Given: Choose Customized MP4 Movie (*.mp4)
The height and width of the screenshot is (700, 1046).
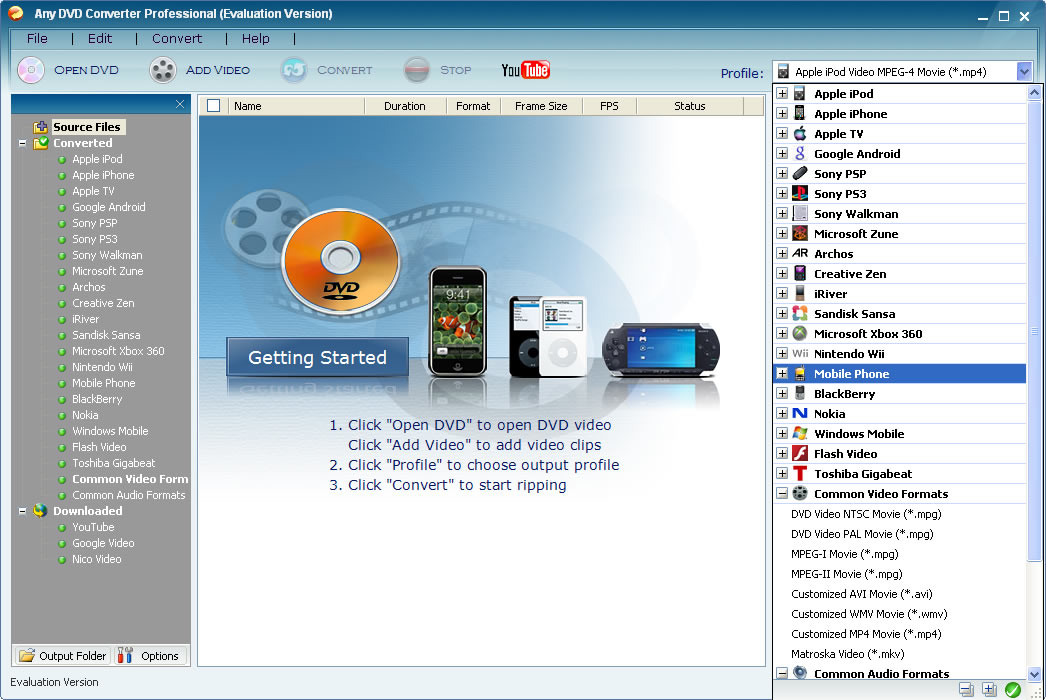Looking at the screenshot, I should [866, 634].
